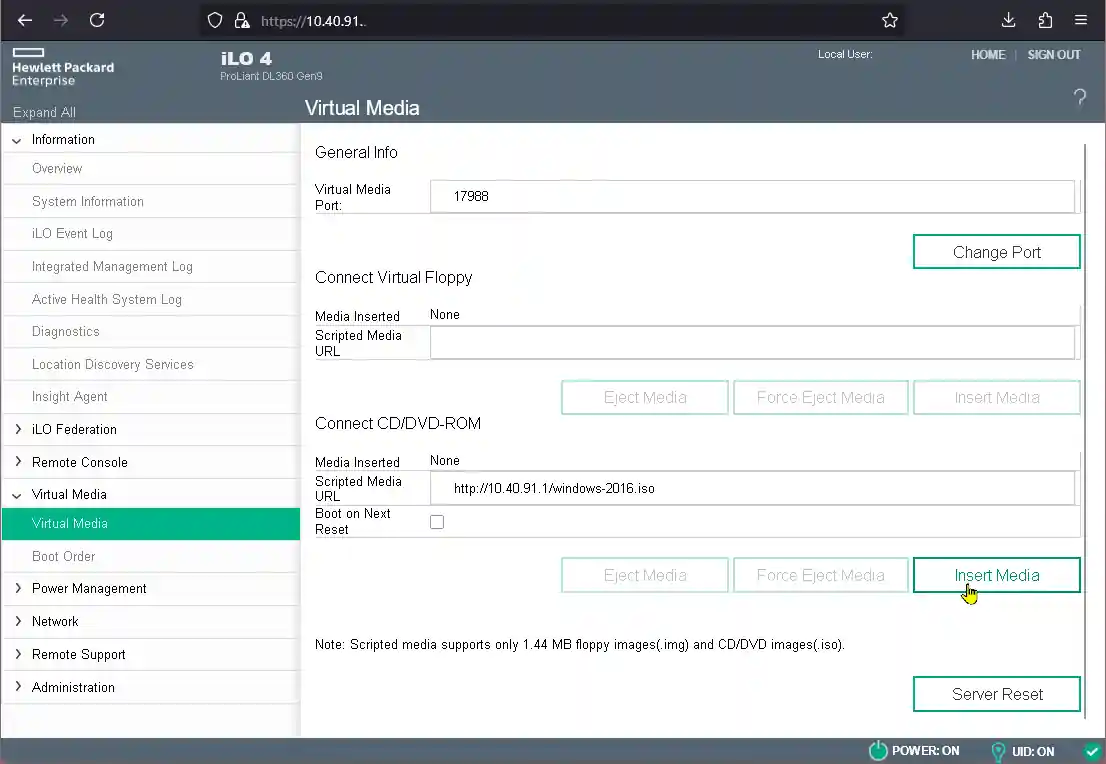
Task: Click the HOME link
Action: [x=988, y=54]
